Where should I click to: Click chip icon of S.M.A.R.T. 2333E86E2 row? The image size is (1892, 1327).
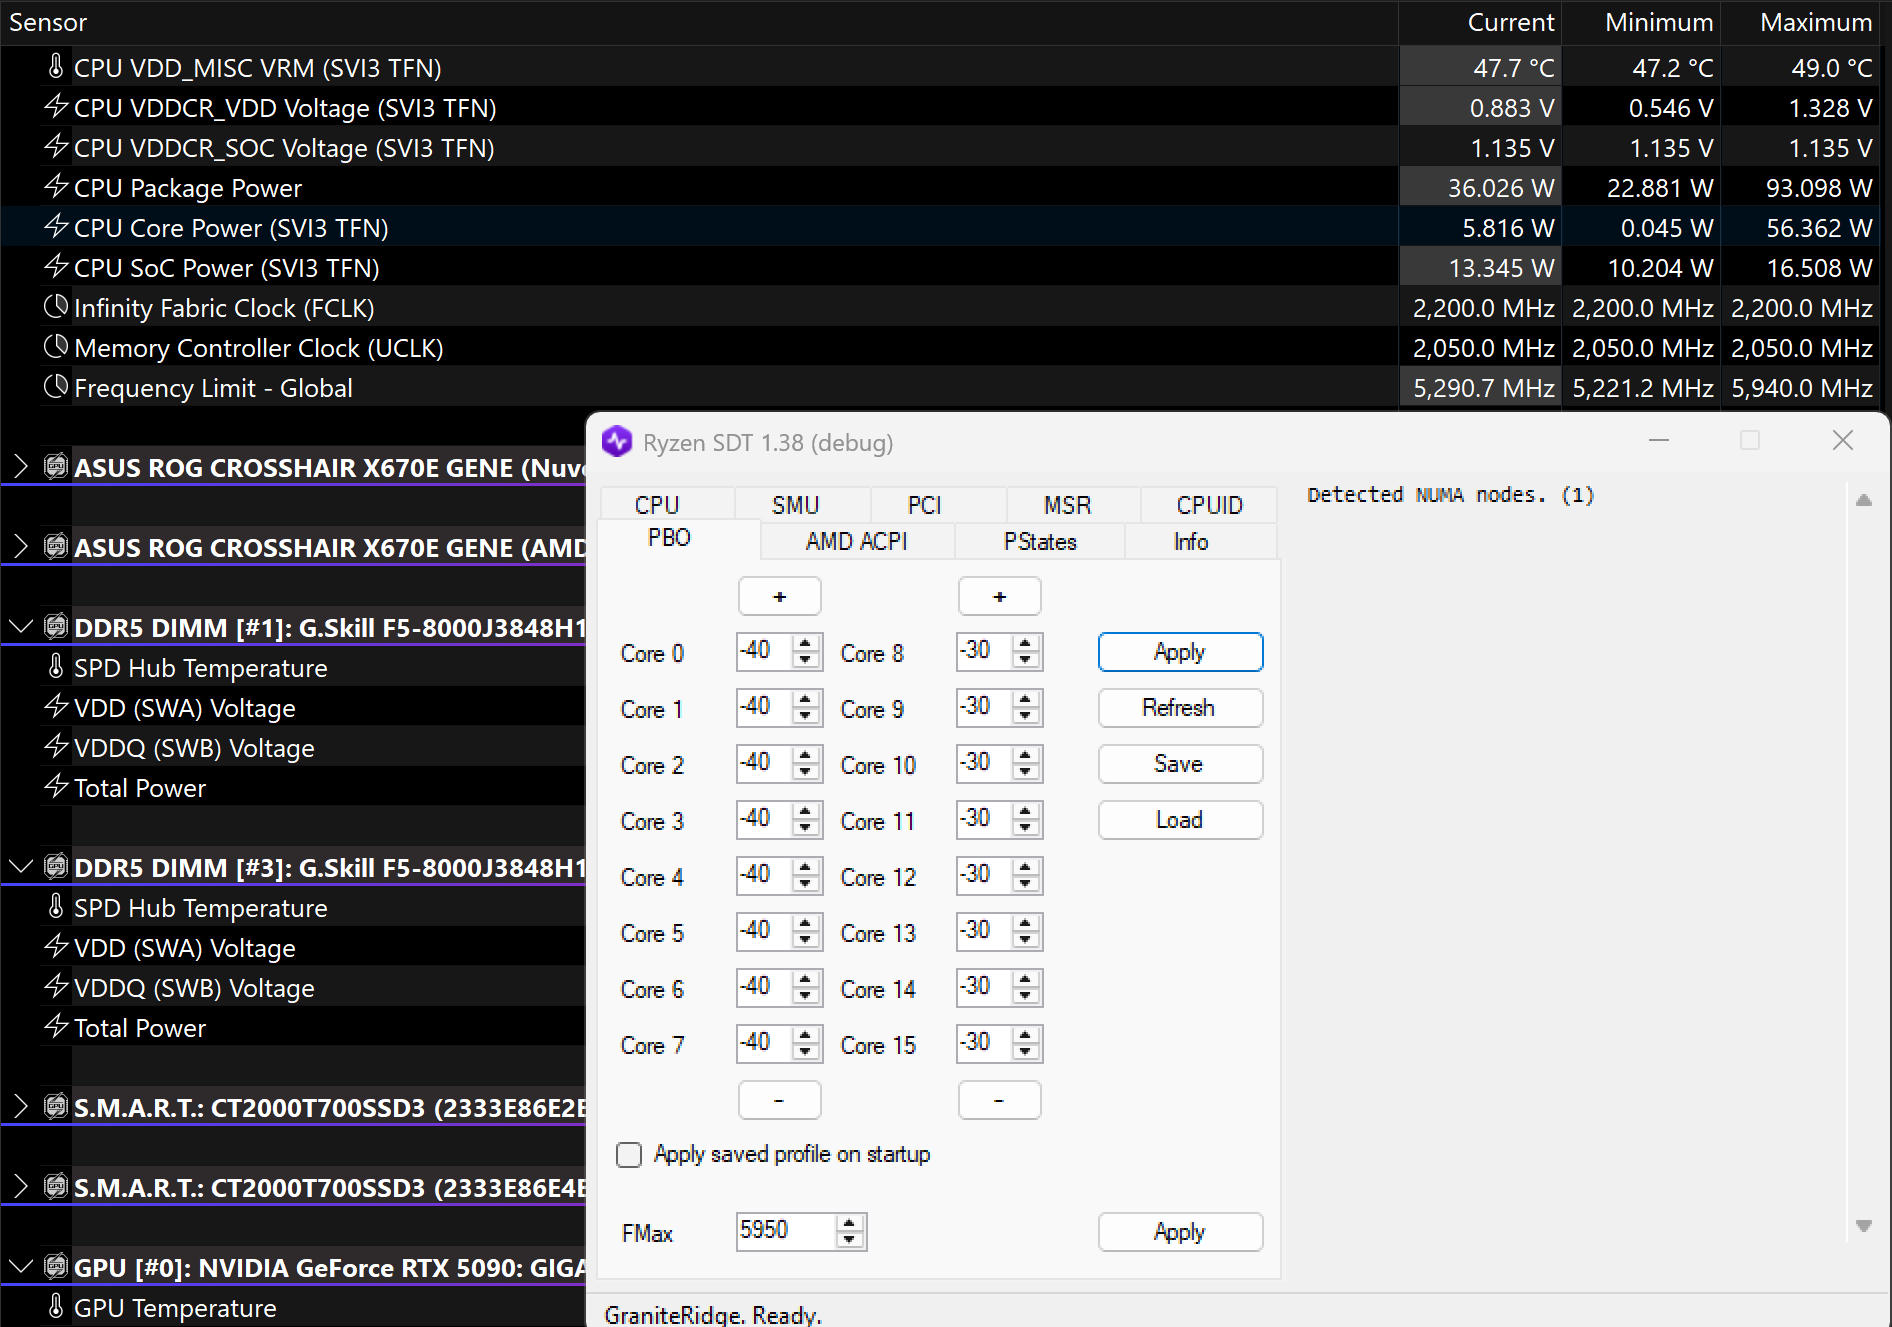coord(56,1106)
